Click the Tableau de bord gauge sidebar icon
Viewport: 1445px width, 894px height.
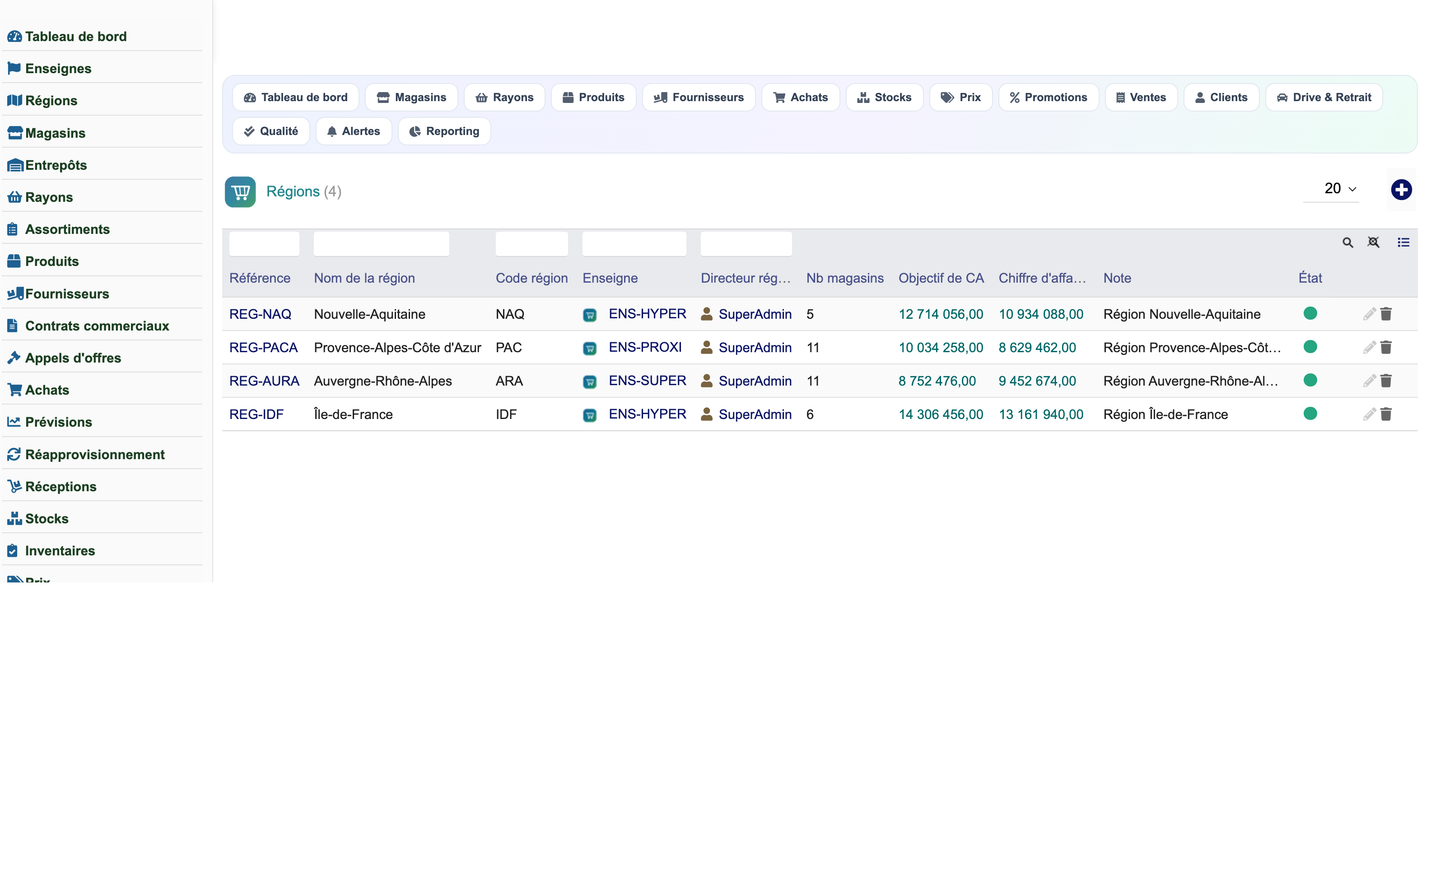[x=14, y=37]
